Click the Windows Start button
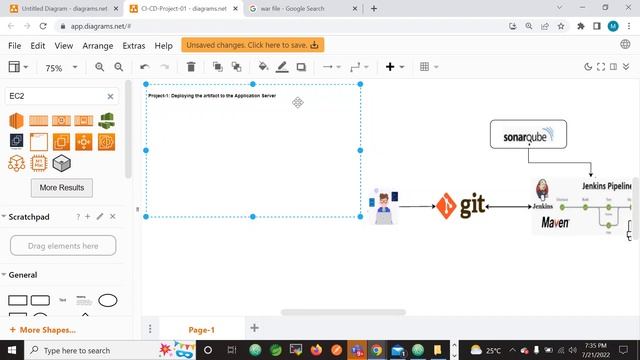Viewport: 640px width, 360px height. pos(12,350)
